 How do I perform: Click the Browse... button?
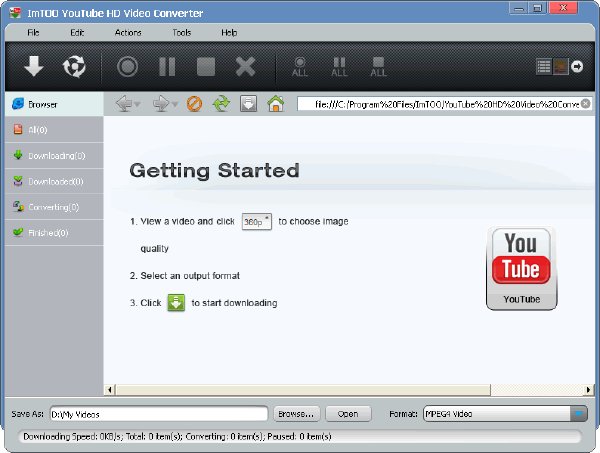(x=296, y=414)
